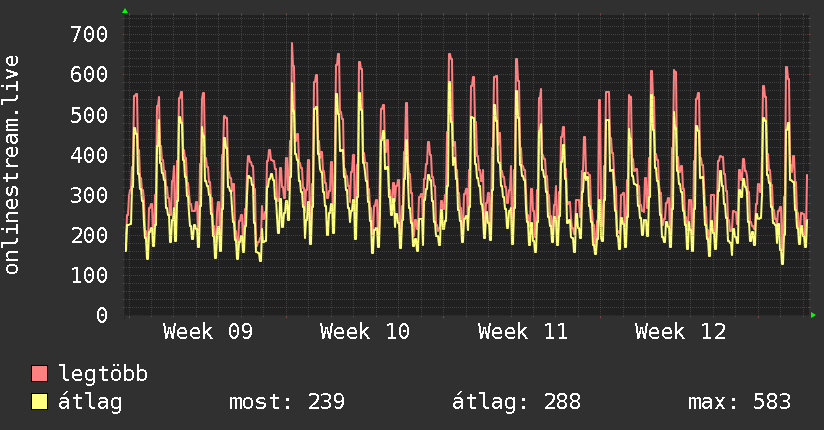
Task: Click the yellow átlag legend swatch
Action: pyautogui.click(x=39, y=402)
